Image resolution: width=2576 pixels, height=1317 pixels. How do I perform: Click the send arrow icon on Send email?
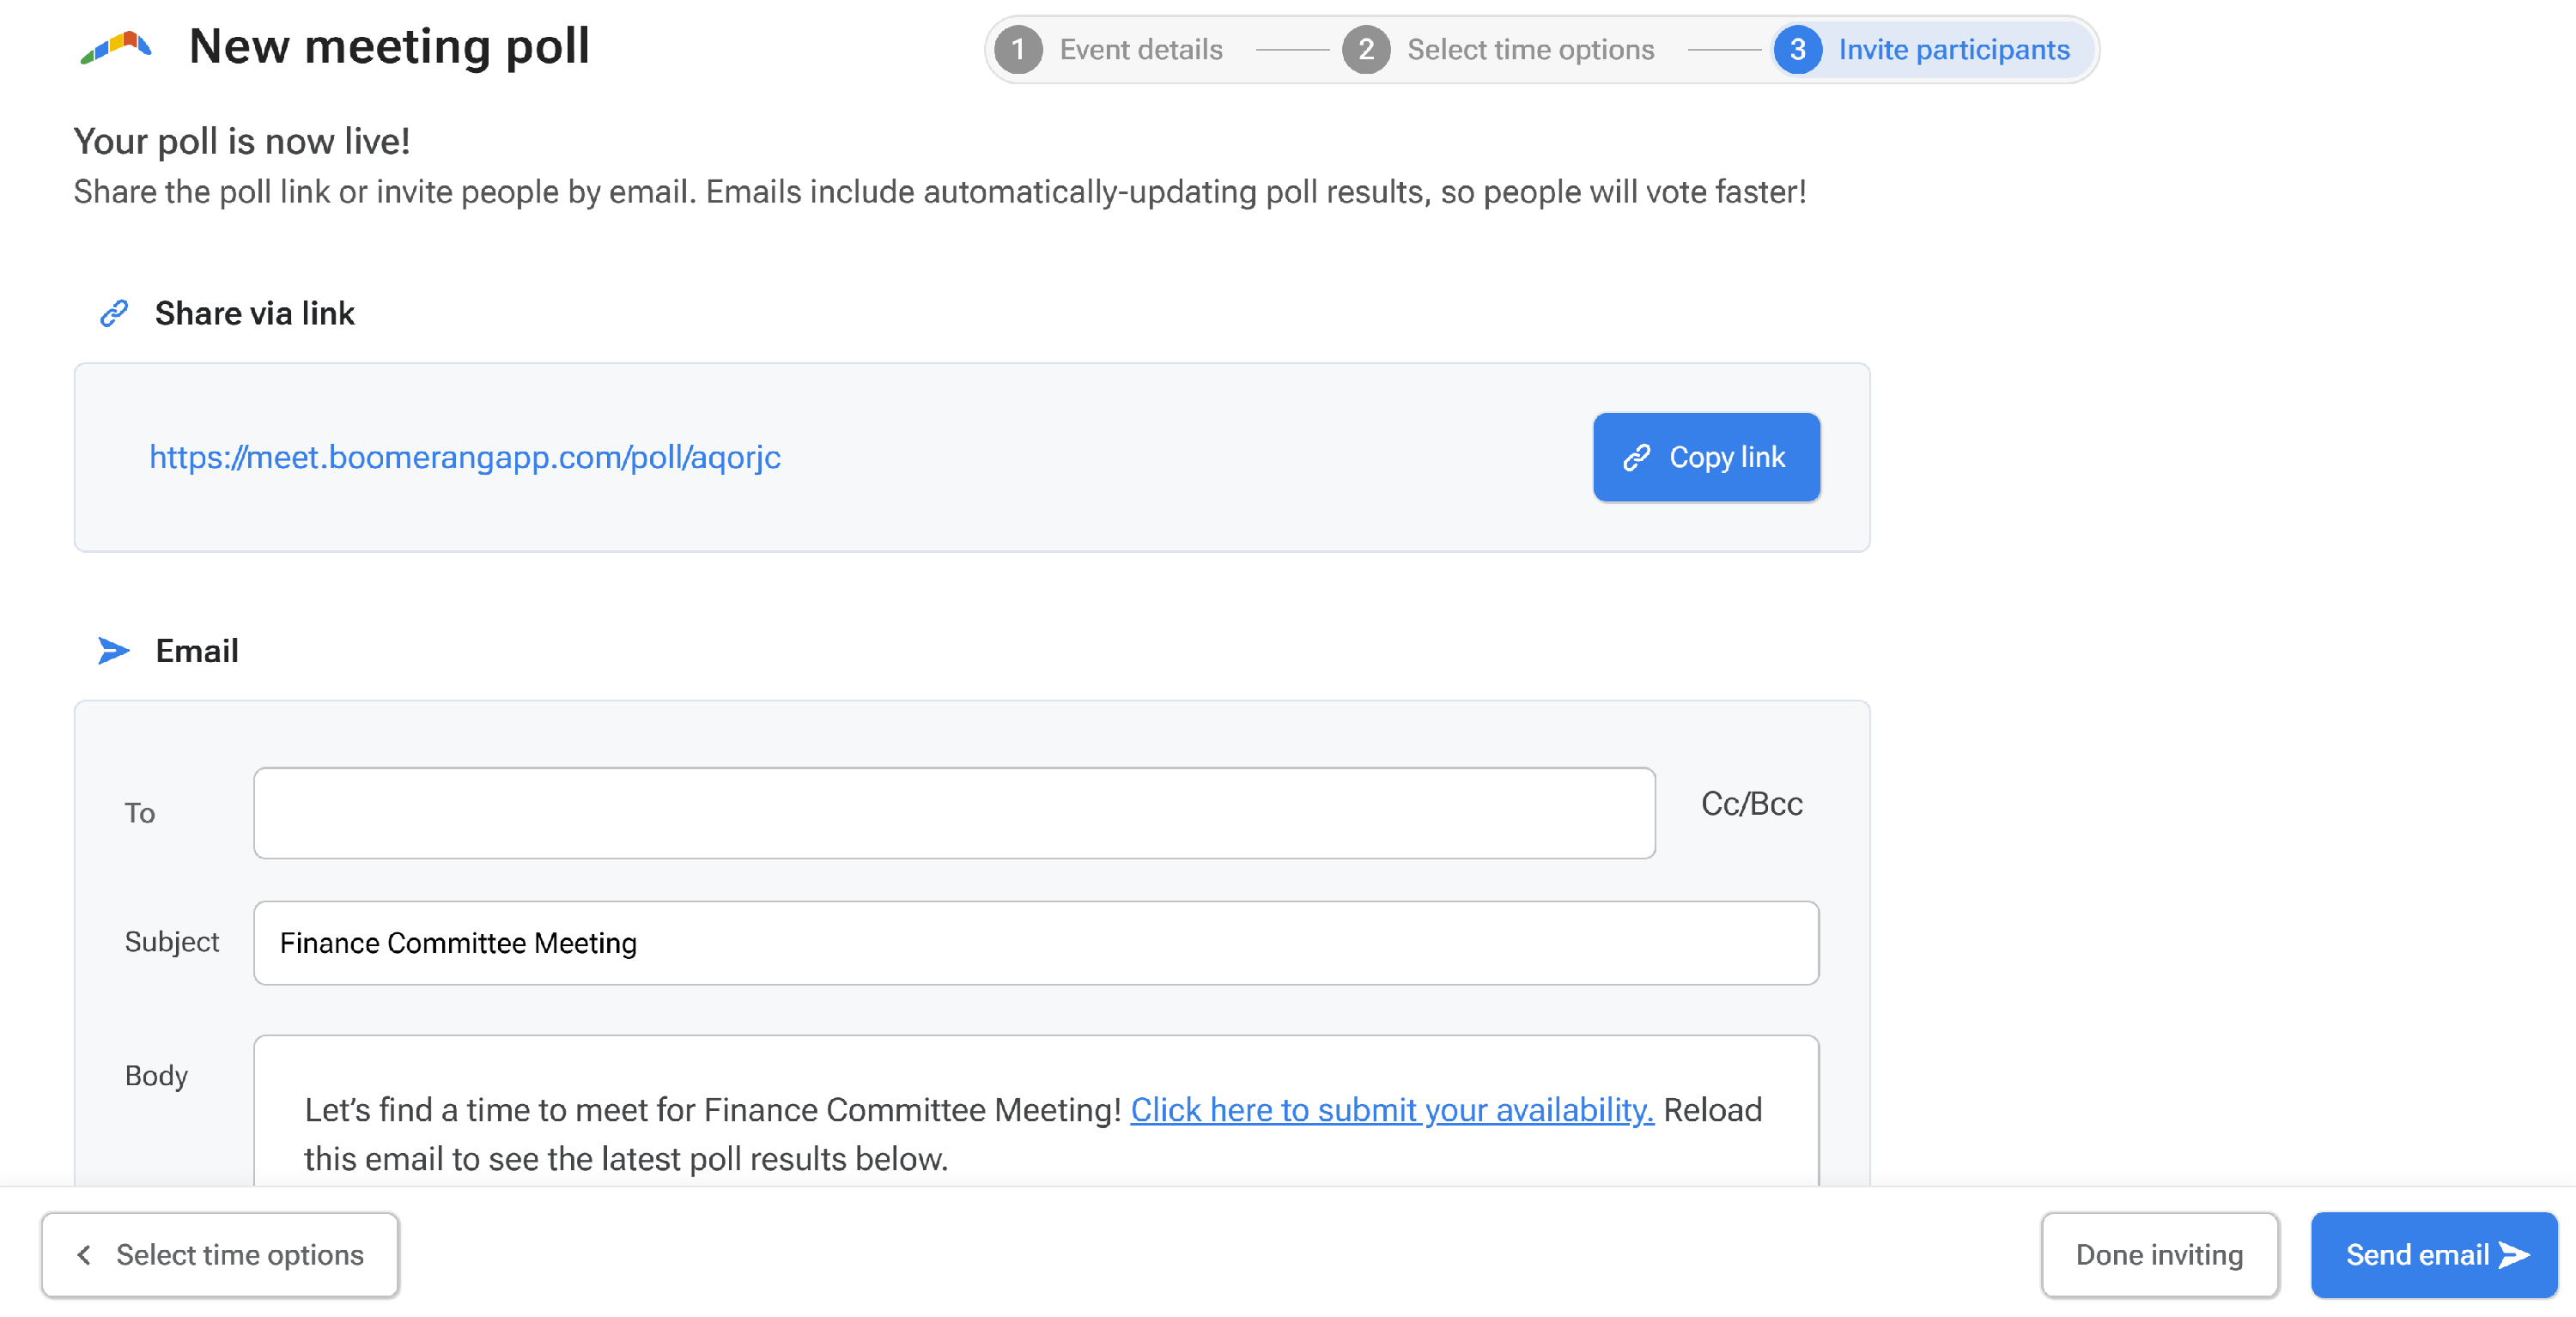pyautogui.click(x=2514, y=1255)
